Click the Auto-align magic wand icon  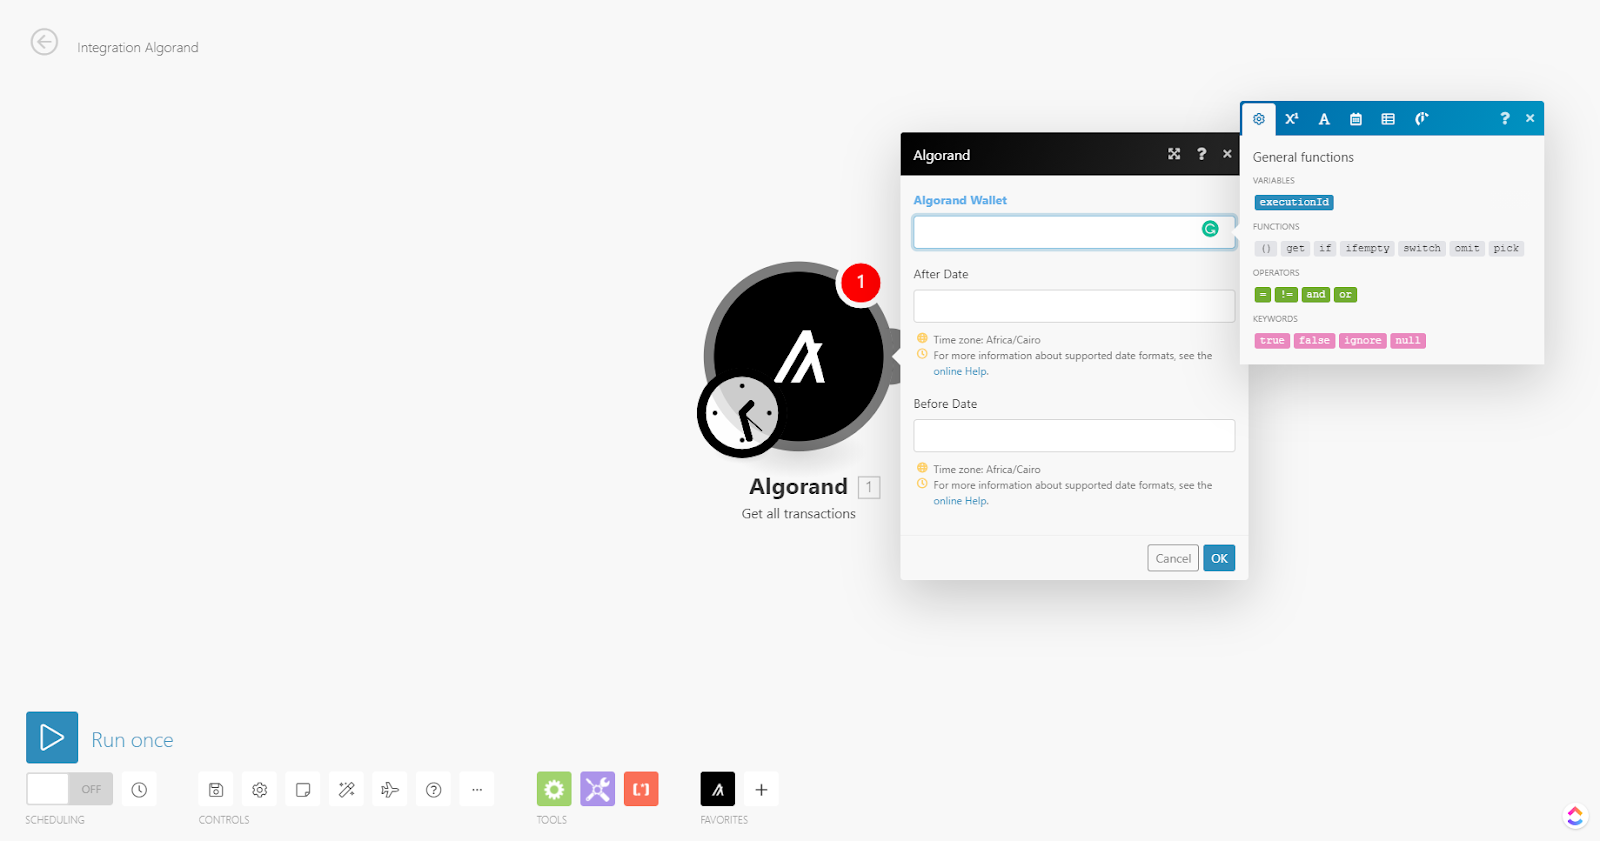point(347,790)
